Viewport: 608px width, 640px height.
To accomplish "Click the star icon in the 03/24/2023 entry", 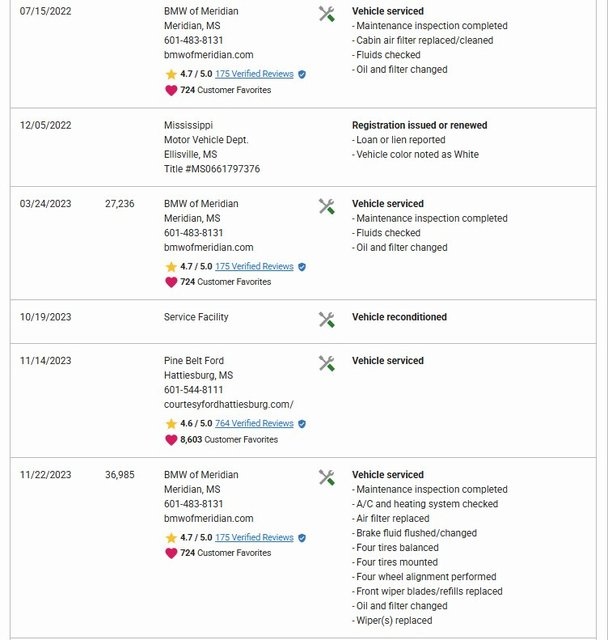I will pyautogui.click(x=171, y=267).
